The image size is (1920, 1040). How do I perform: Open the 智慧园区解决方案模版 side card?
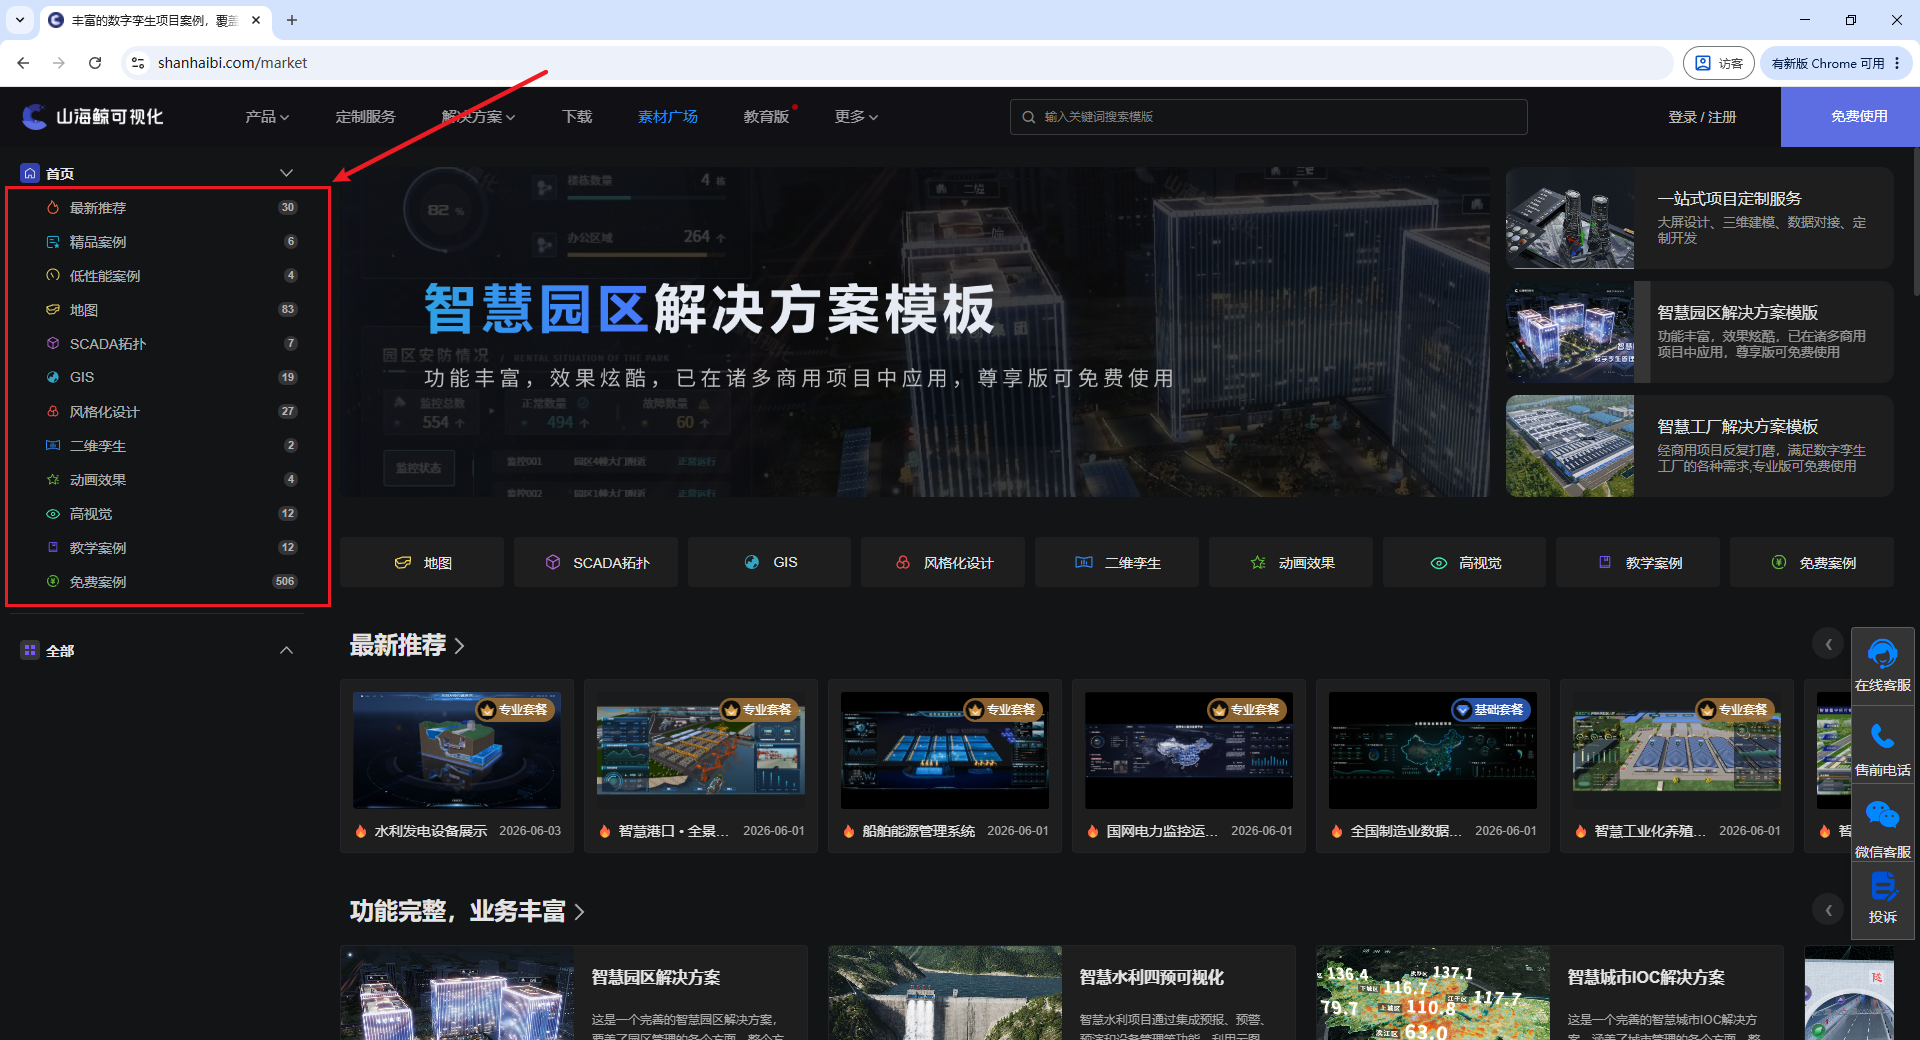[x=1700, y=332]
